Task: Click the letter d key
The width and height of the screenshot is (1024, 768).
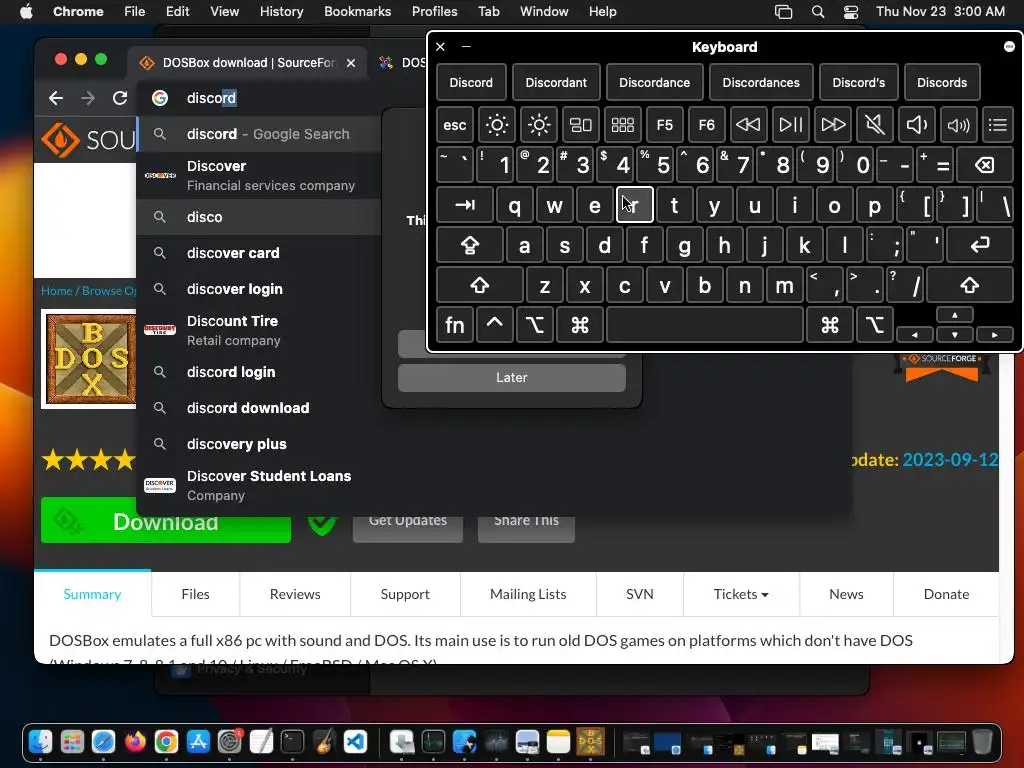Action: 604,245
